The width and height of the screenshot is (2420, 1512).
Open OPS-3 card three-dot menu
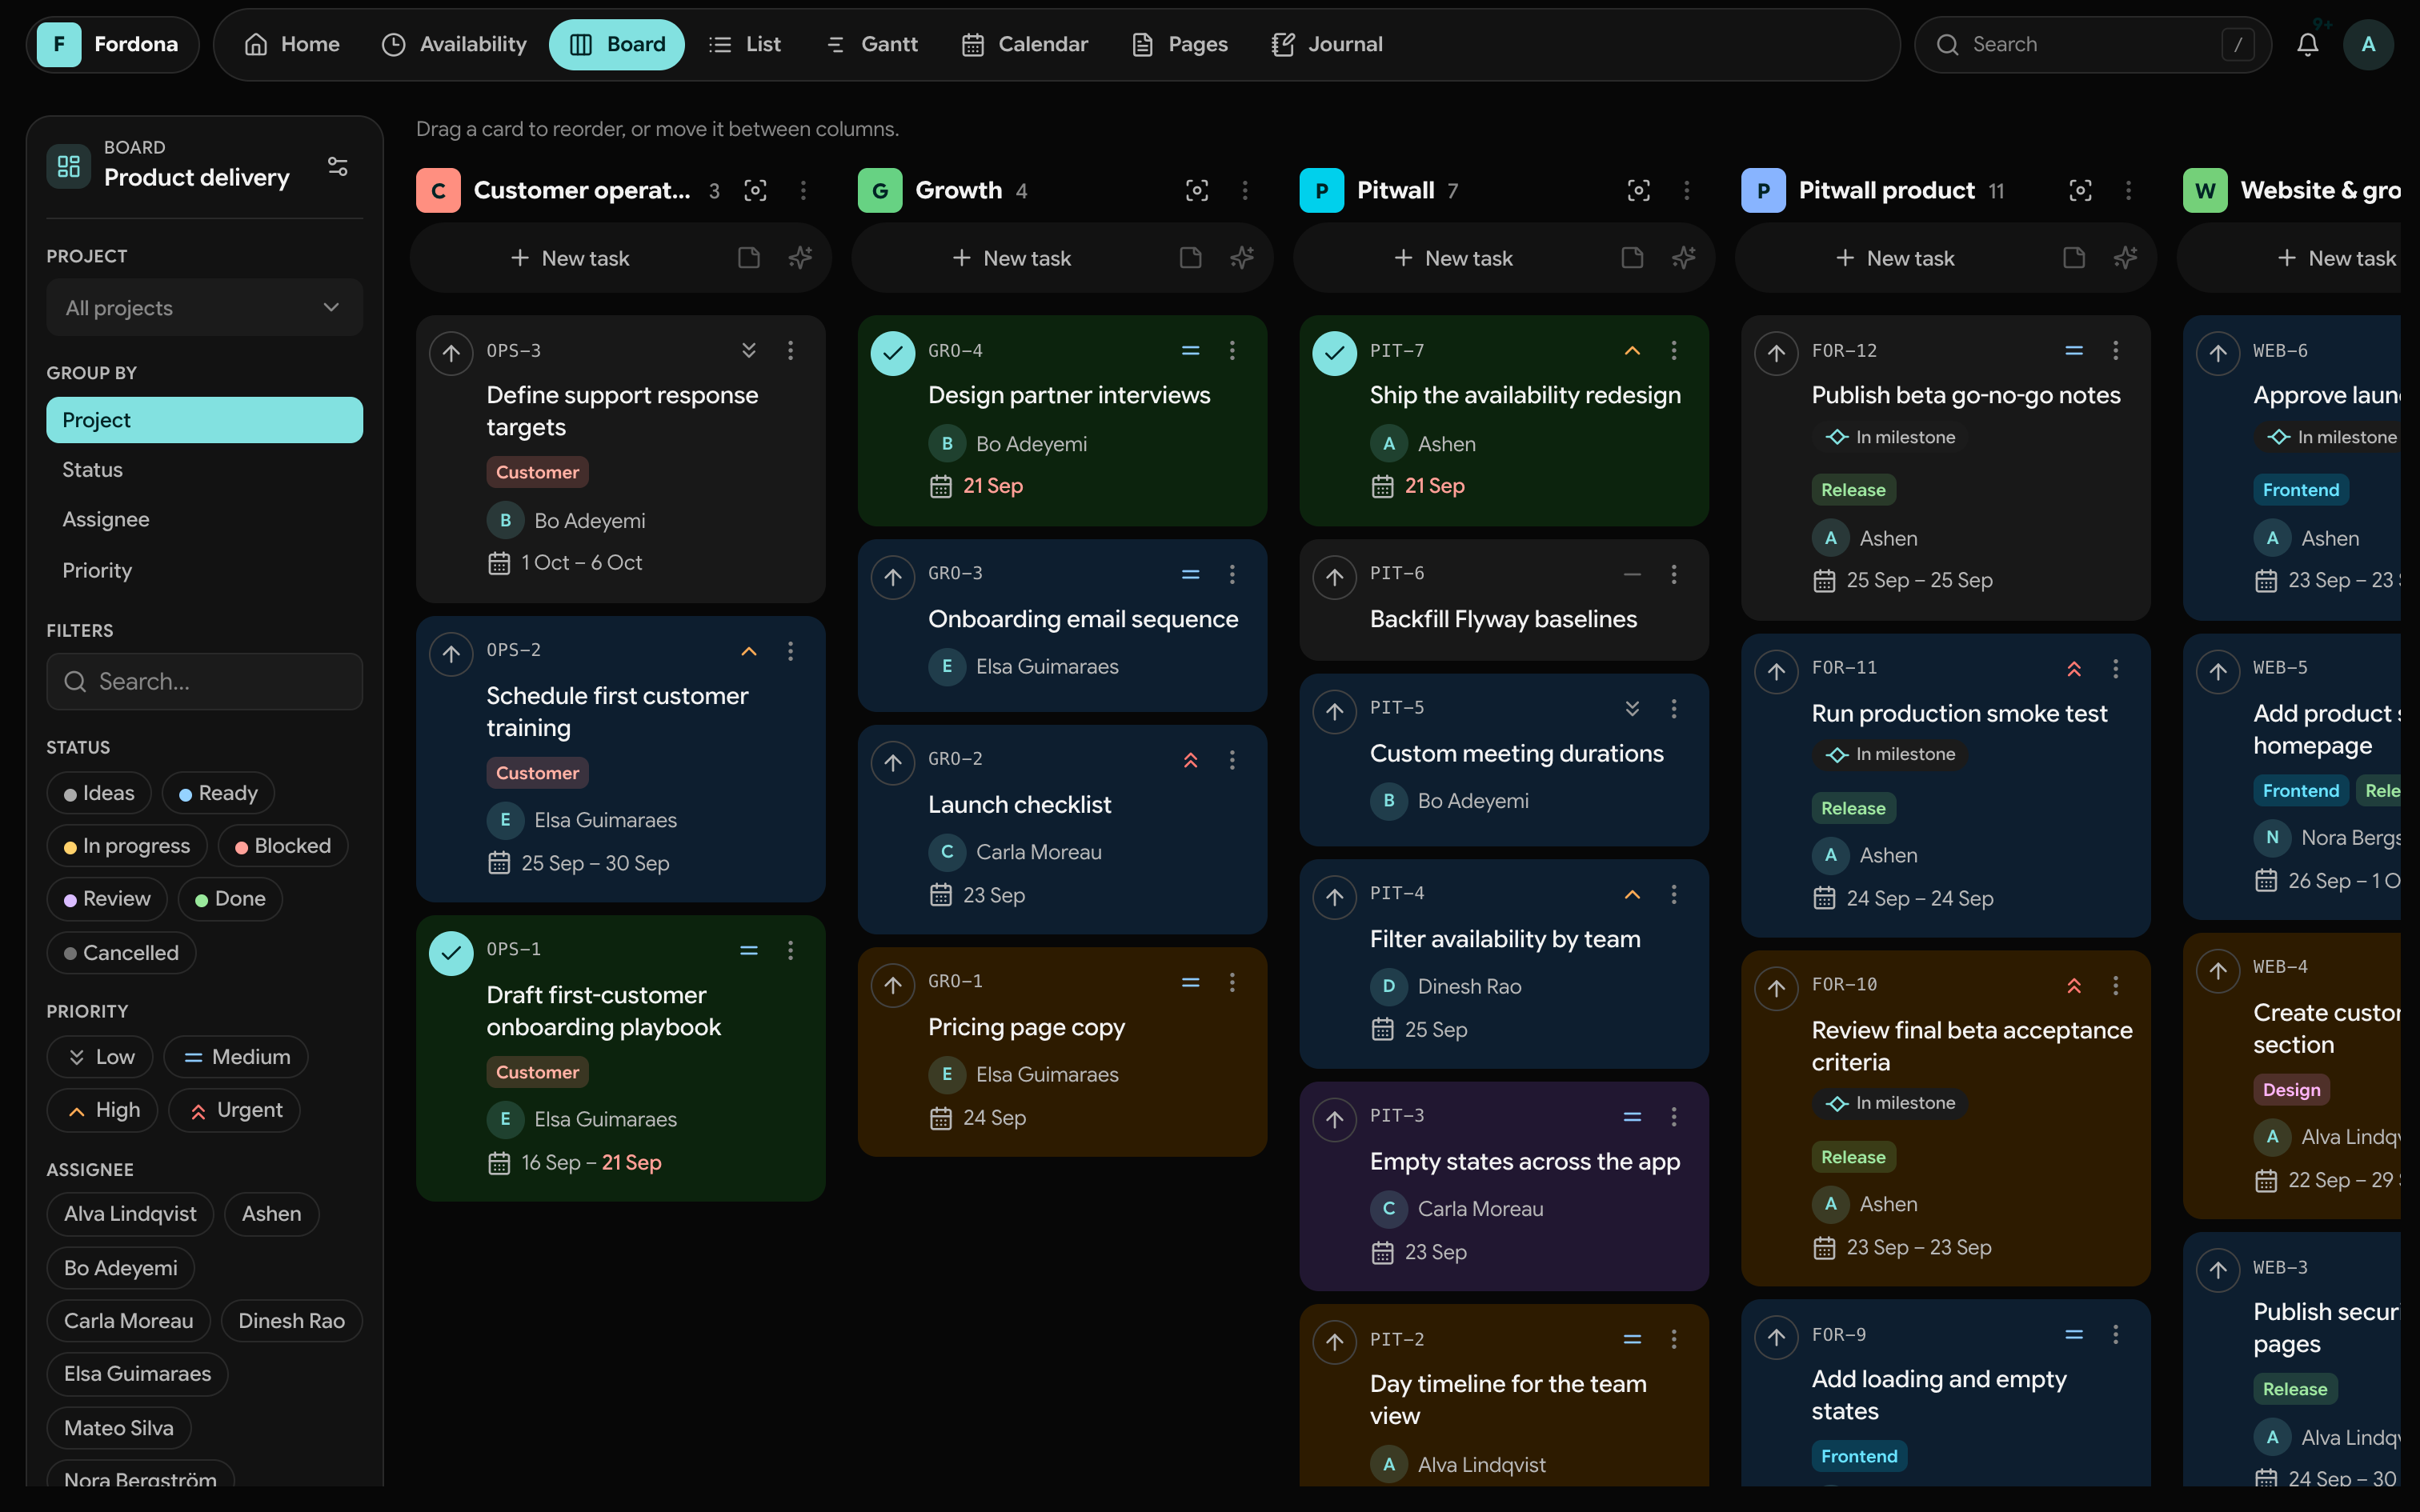click(x=791, y=350)
